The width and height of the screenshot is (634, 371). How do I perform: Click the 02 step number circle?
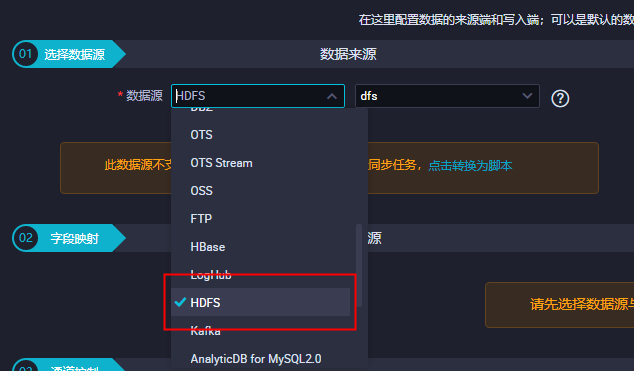click(x=25, y=238)
